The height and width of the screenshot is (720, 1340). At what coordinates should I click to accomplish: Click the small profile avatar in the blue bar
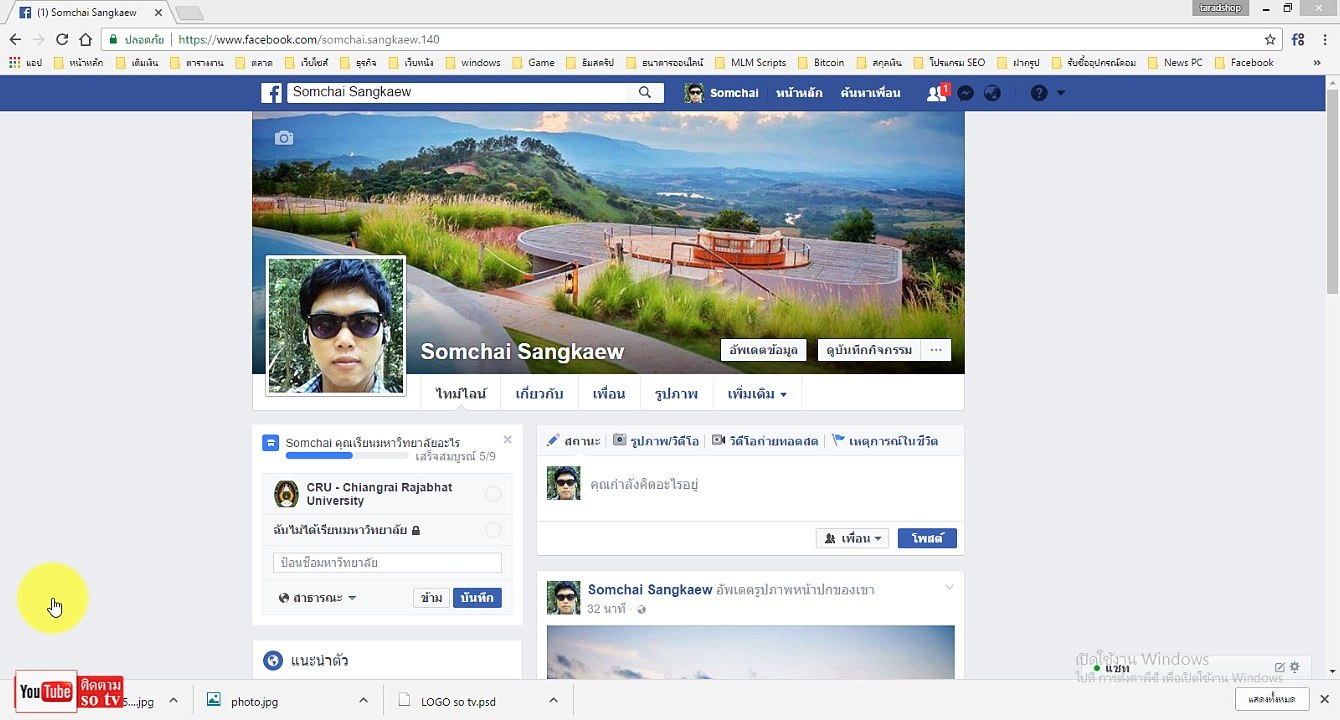coord(694,93)
